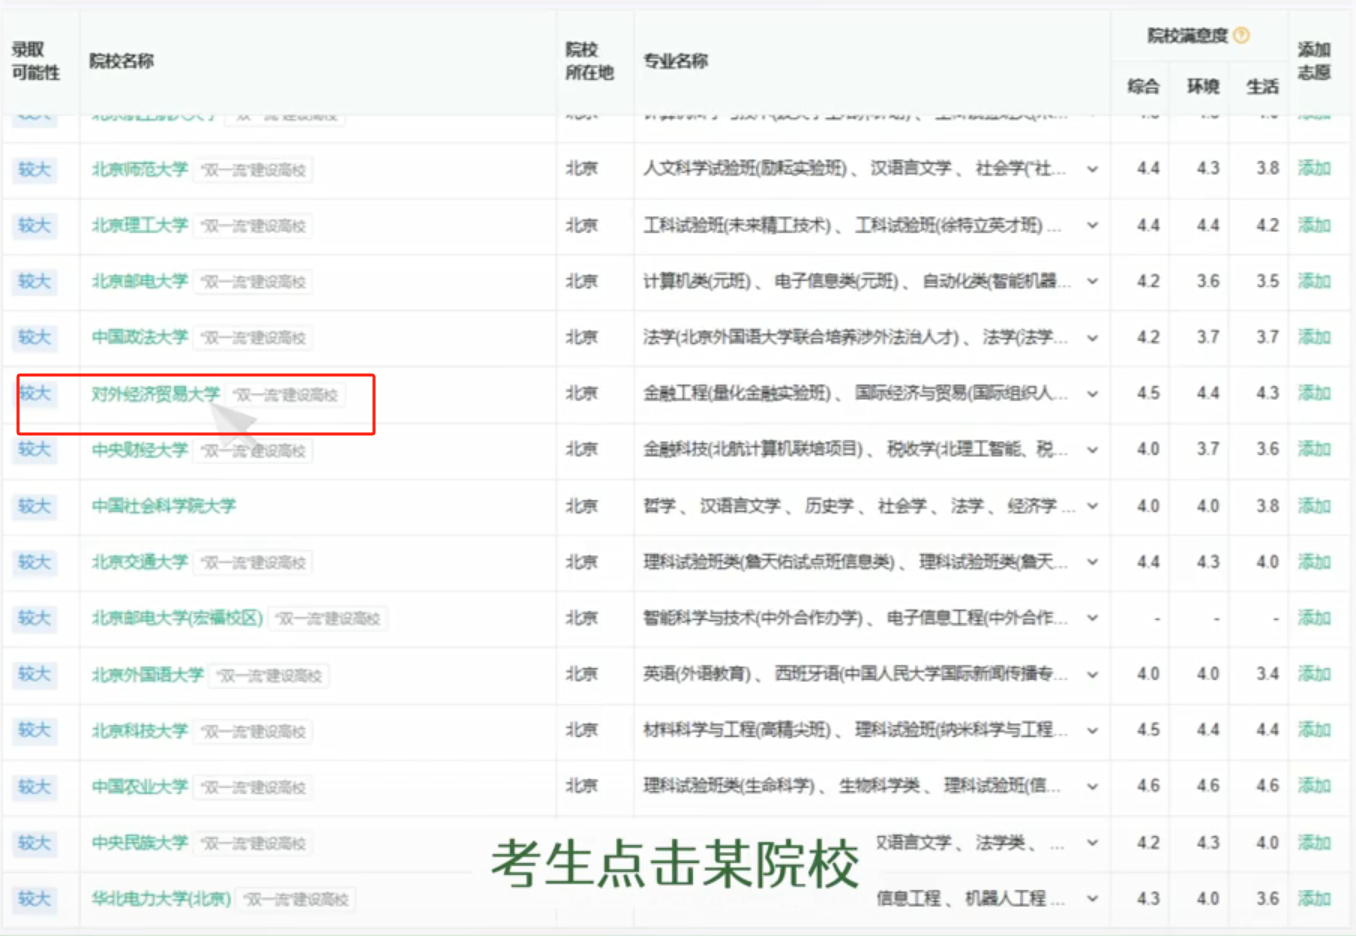Click the 综合 satisfaction sub-header
This screenshot has width=1356, height=936.
1143,87
